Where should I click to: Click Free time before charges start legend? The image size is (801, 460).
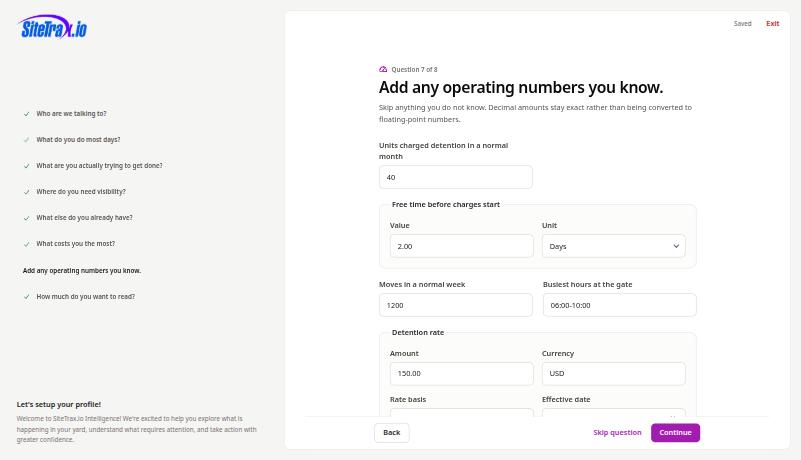pyautogui.click(x=446, y=204)
